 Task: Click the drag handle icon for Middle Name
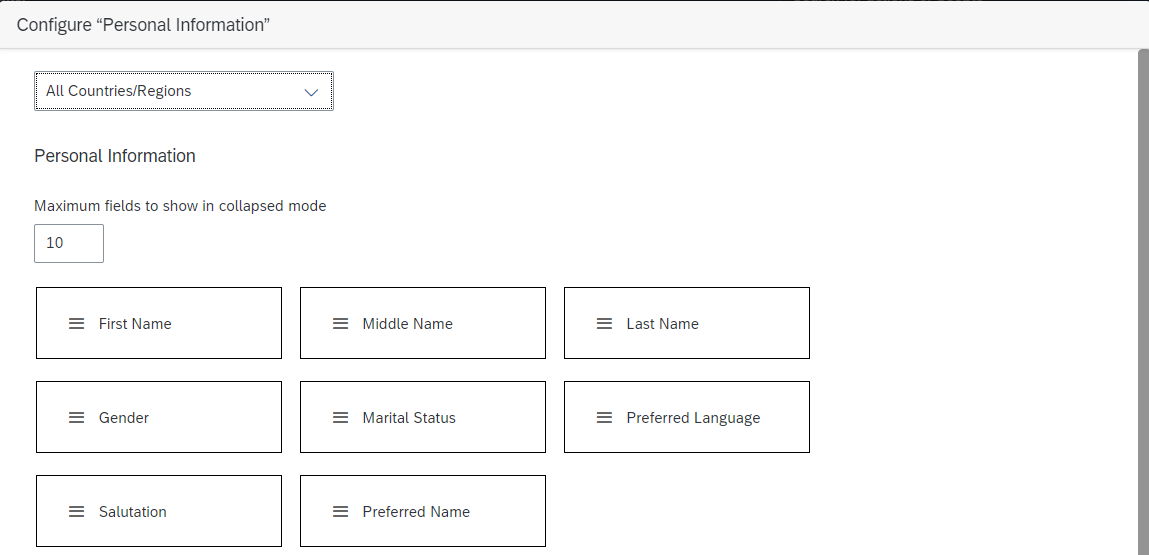click(x=340, y=323)
